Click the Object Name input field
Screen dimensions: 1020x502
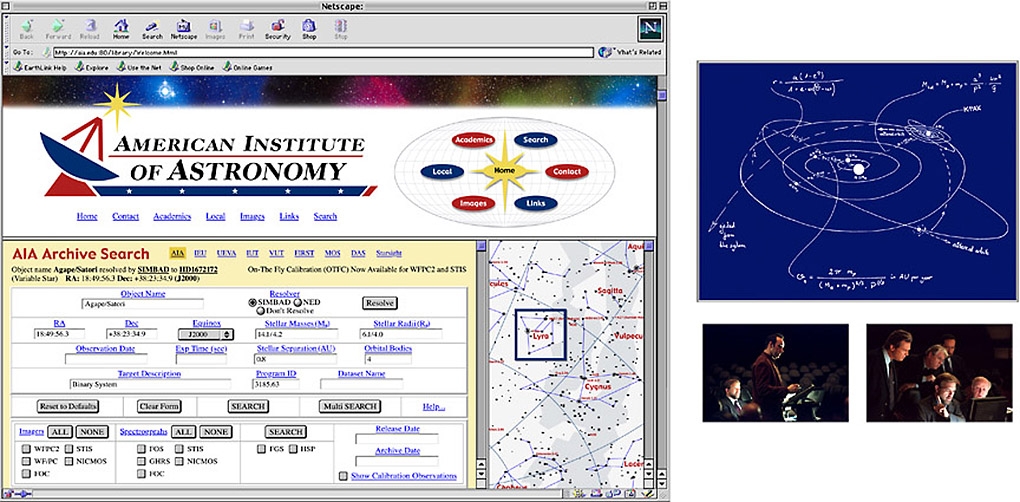(142, 304)
